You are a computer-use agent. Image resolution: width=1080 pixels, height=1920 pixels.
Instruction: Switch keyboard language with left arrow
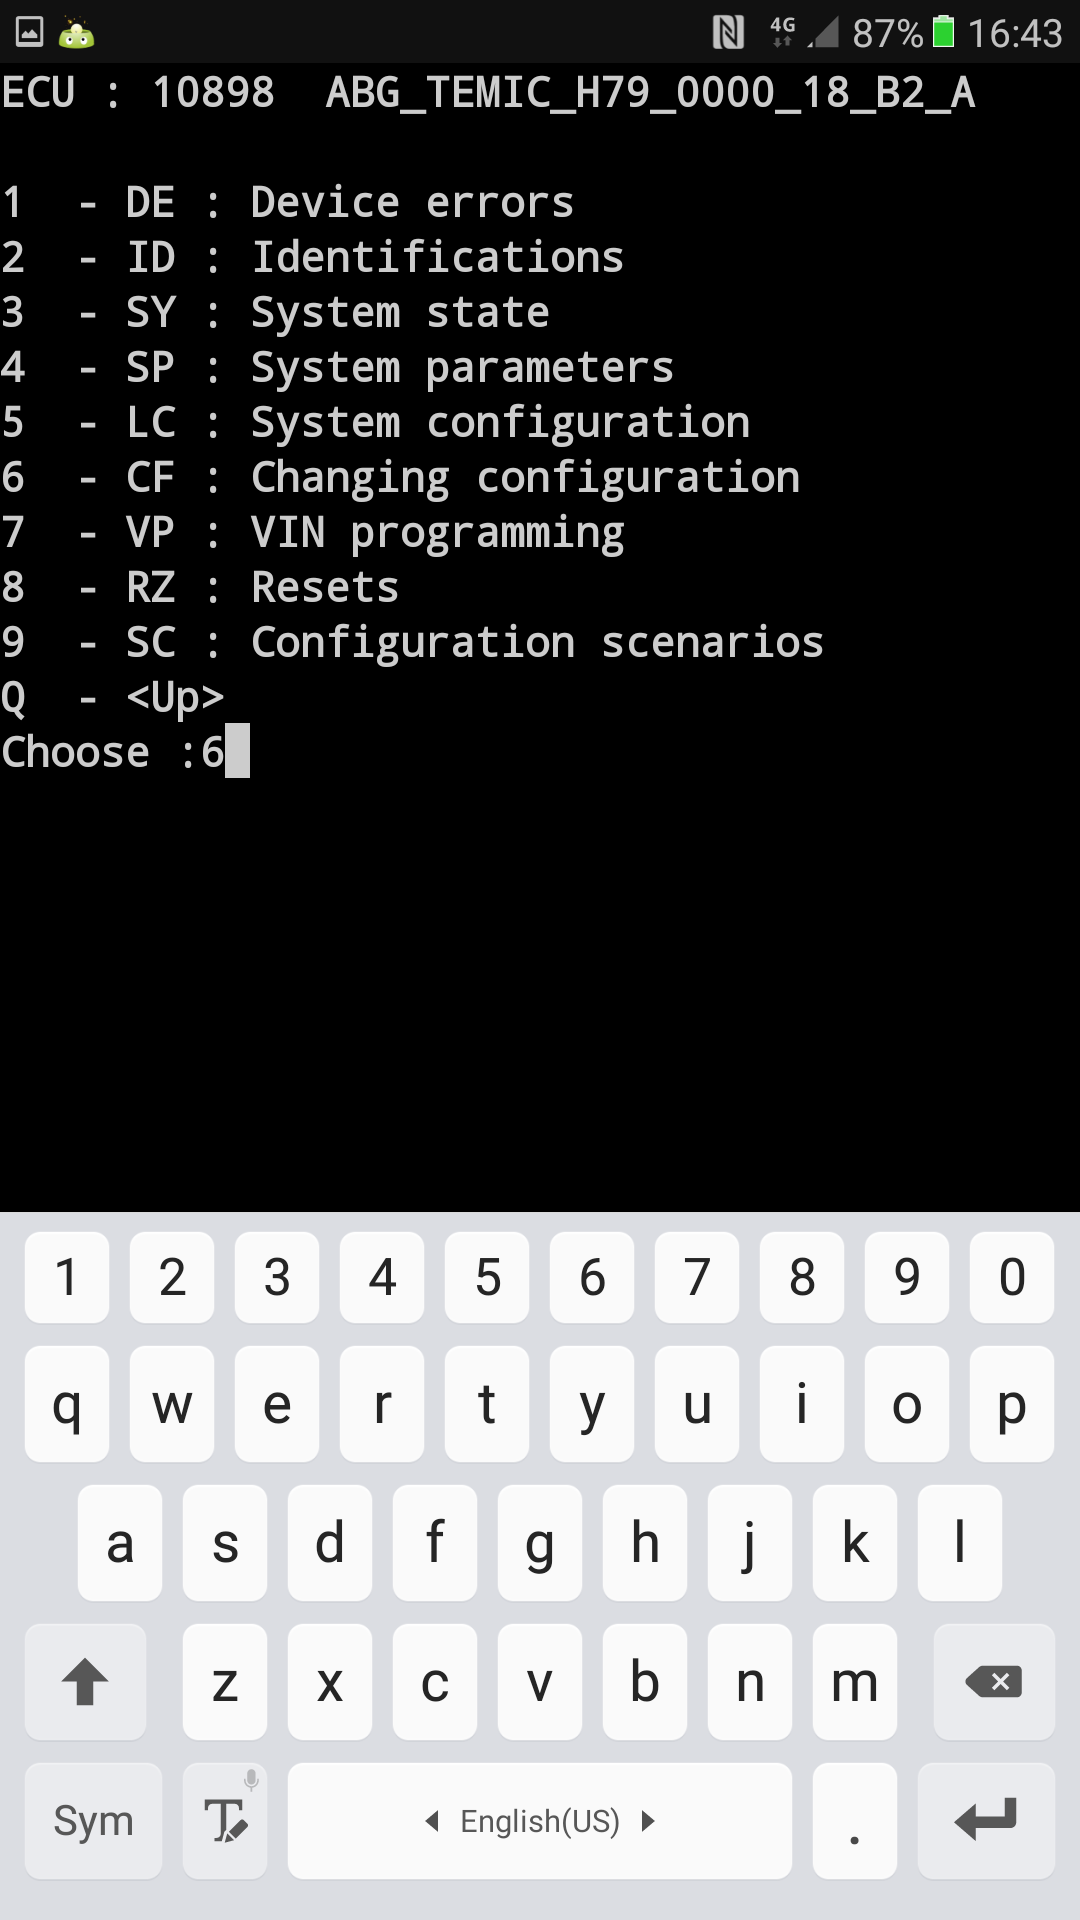point(432,1821)
